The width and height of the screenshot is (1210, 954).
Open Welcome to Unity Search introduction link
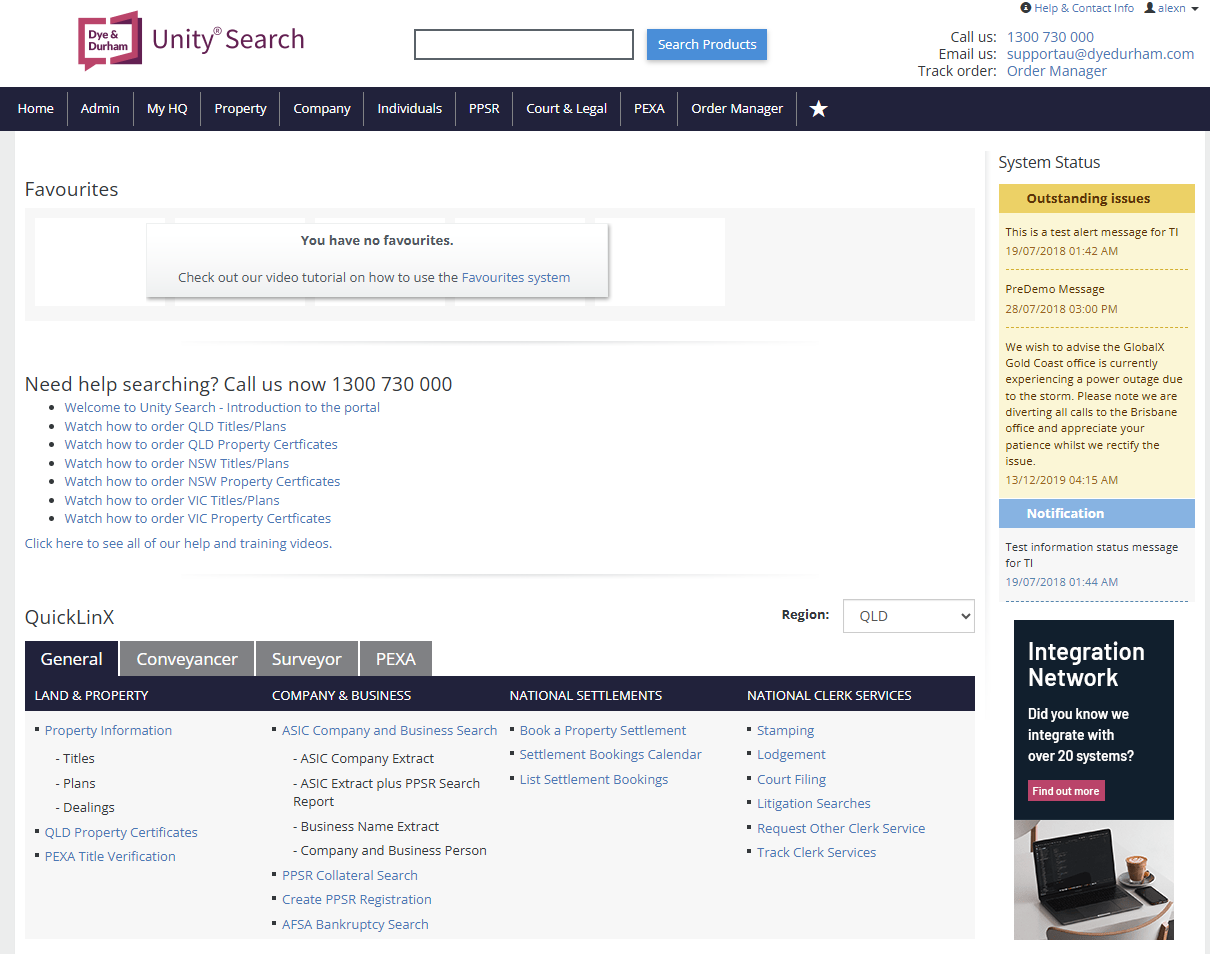pyautogui.click(x=222, y=407)
